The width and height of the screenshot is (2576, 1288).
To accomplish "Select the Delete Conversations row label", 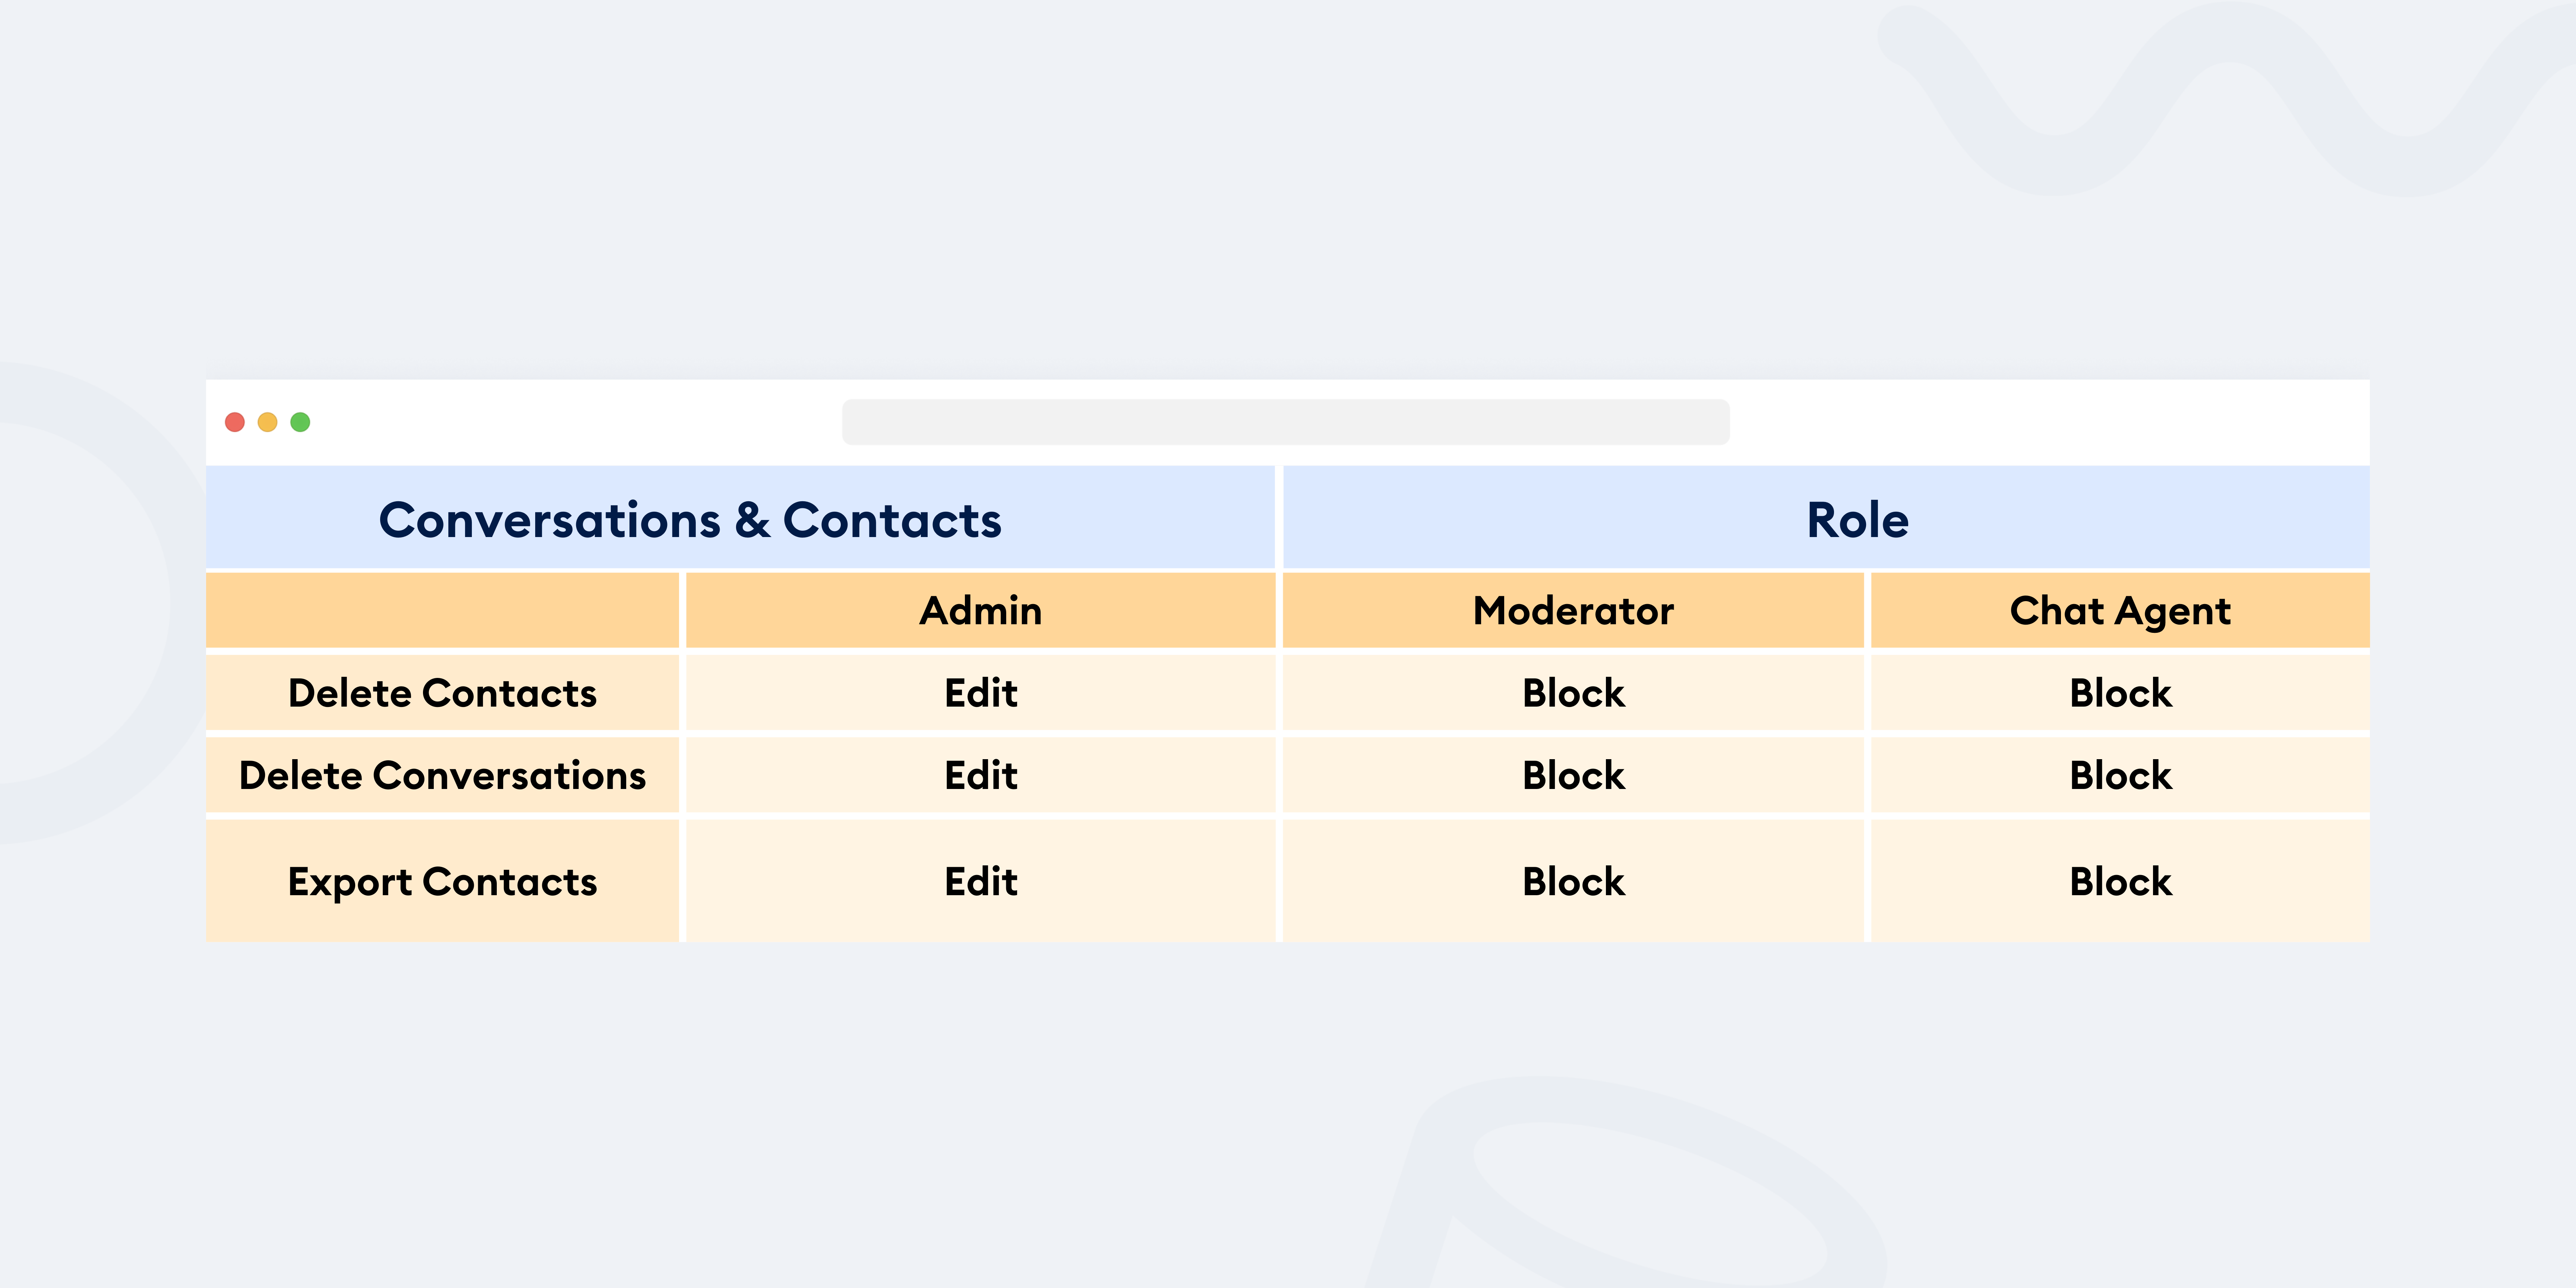I will pos(442,775).
